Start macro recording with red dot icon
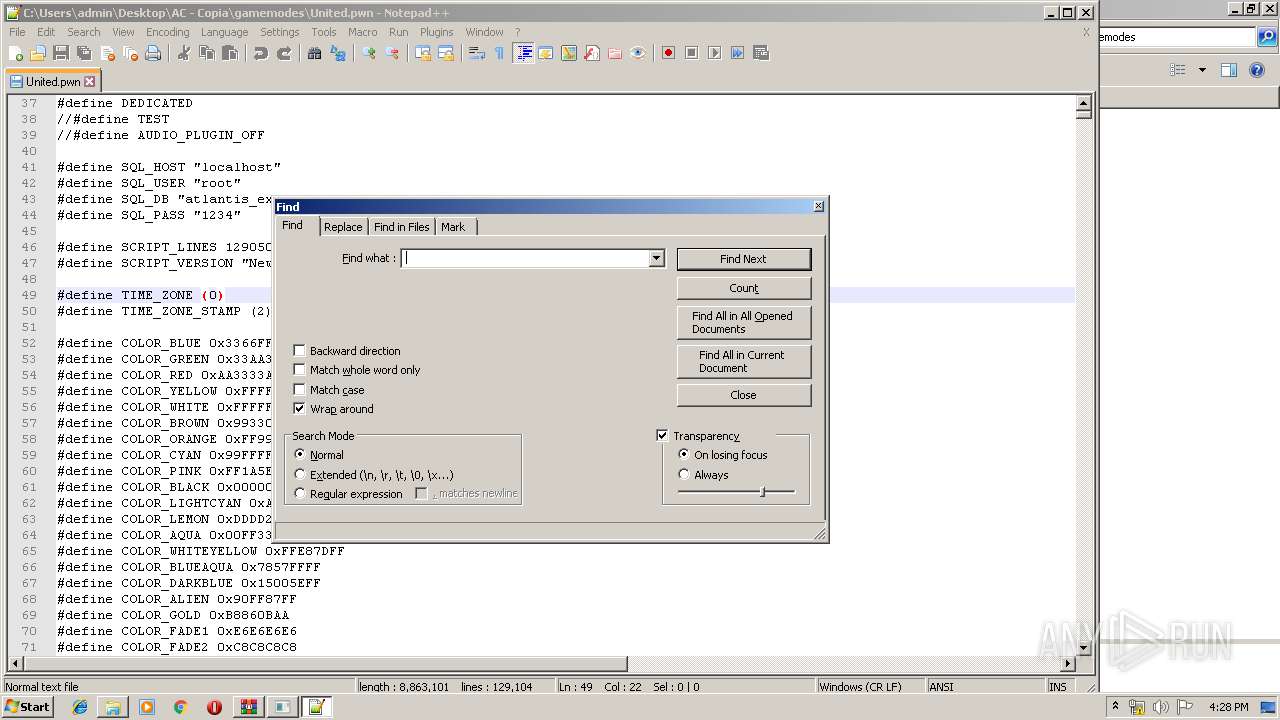The image size is (1280, 720). point(668,53)
